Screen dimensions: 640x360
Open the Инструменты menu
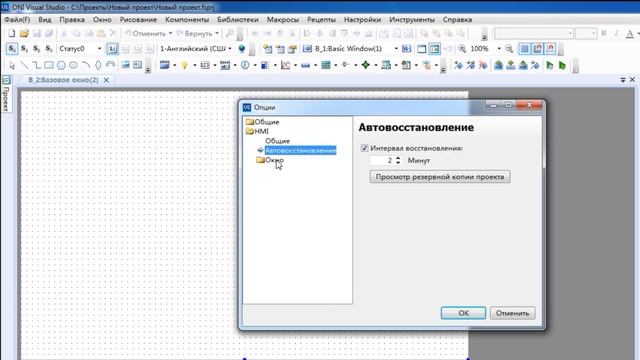click(412, 20)
